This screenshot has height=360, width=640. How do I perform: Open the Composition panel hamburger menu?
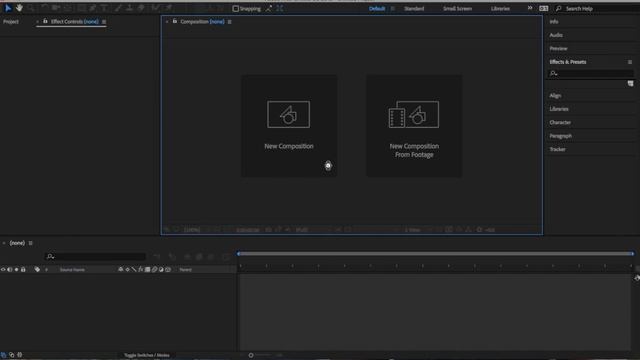pyautogui.click(x=229, y=22)
